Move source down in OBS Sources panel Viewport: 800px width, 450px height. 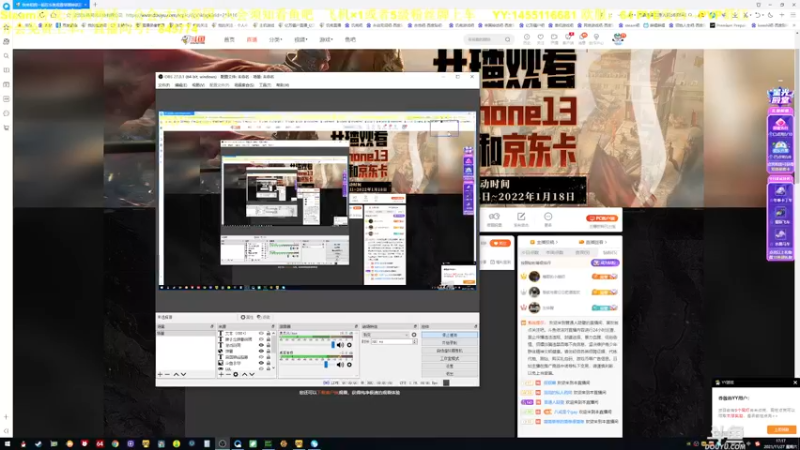[252, 374]
